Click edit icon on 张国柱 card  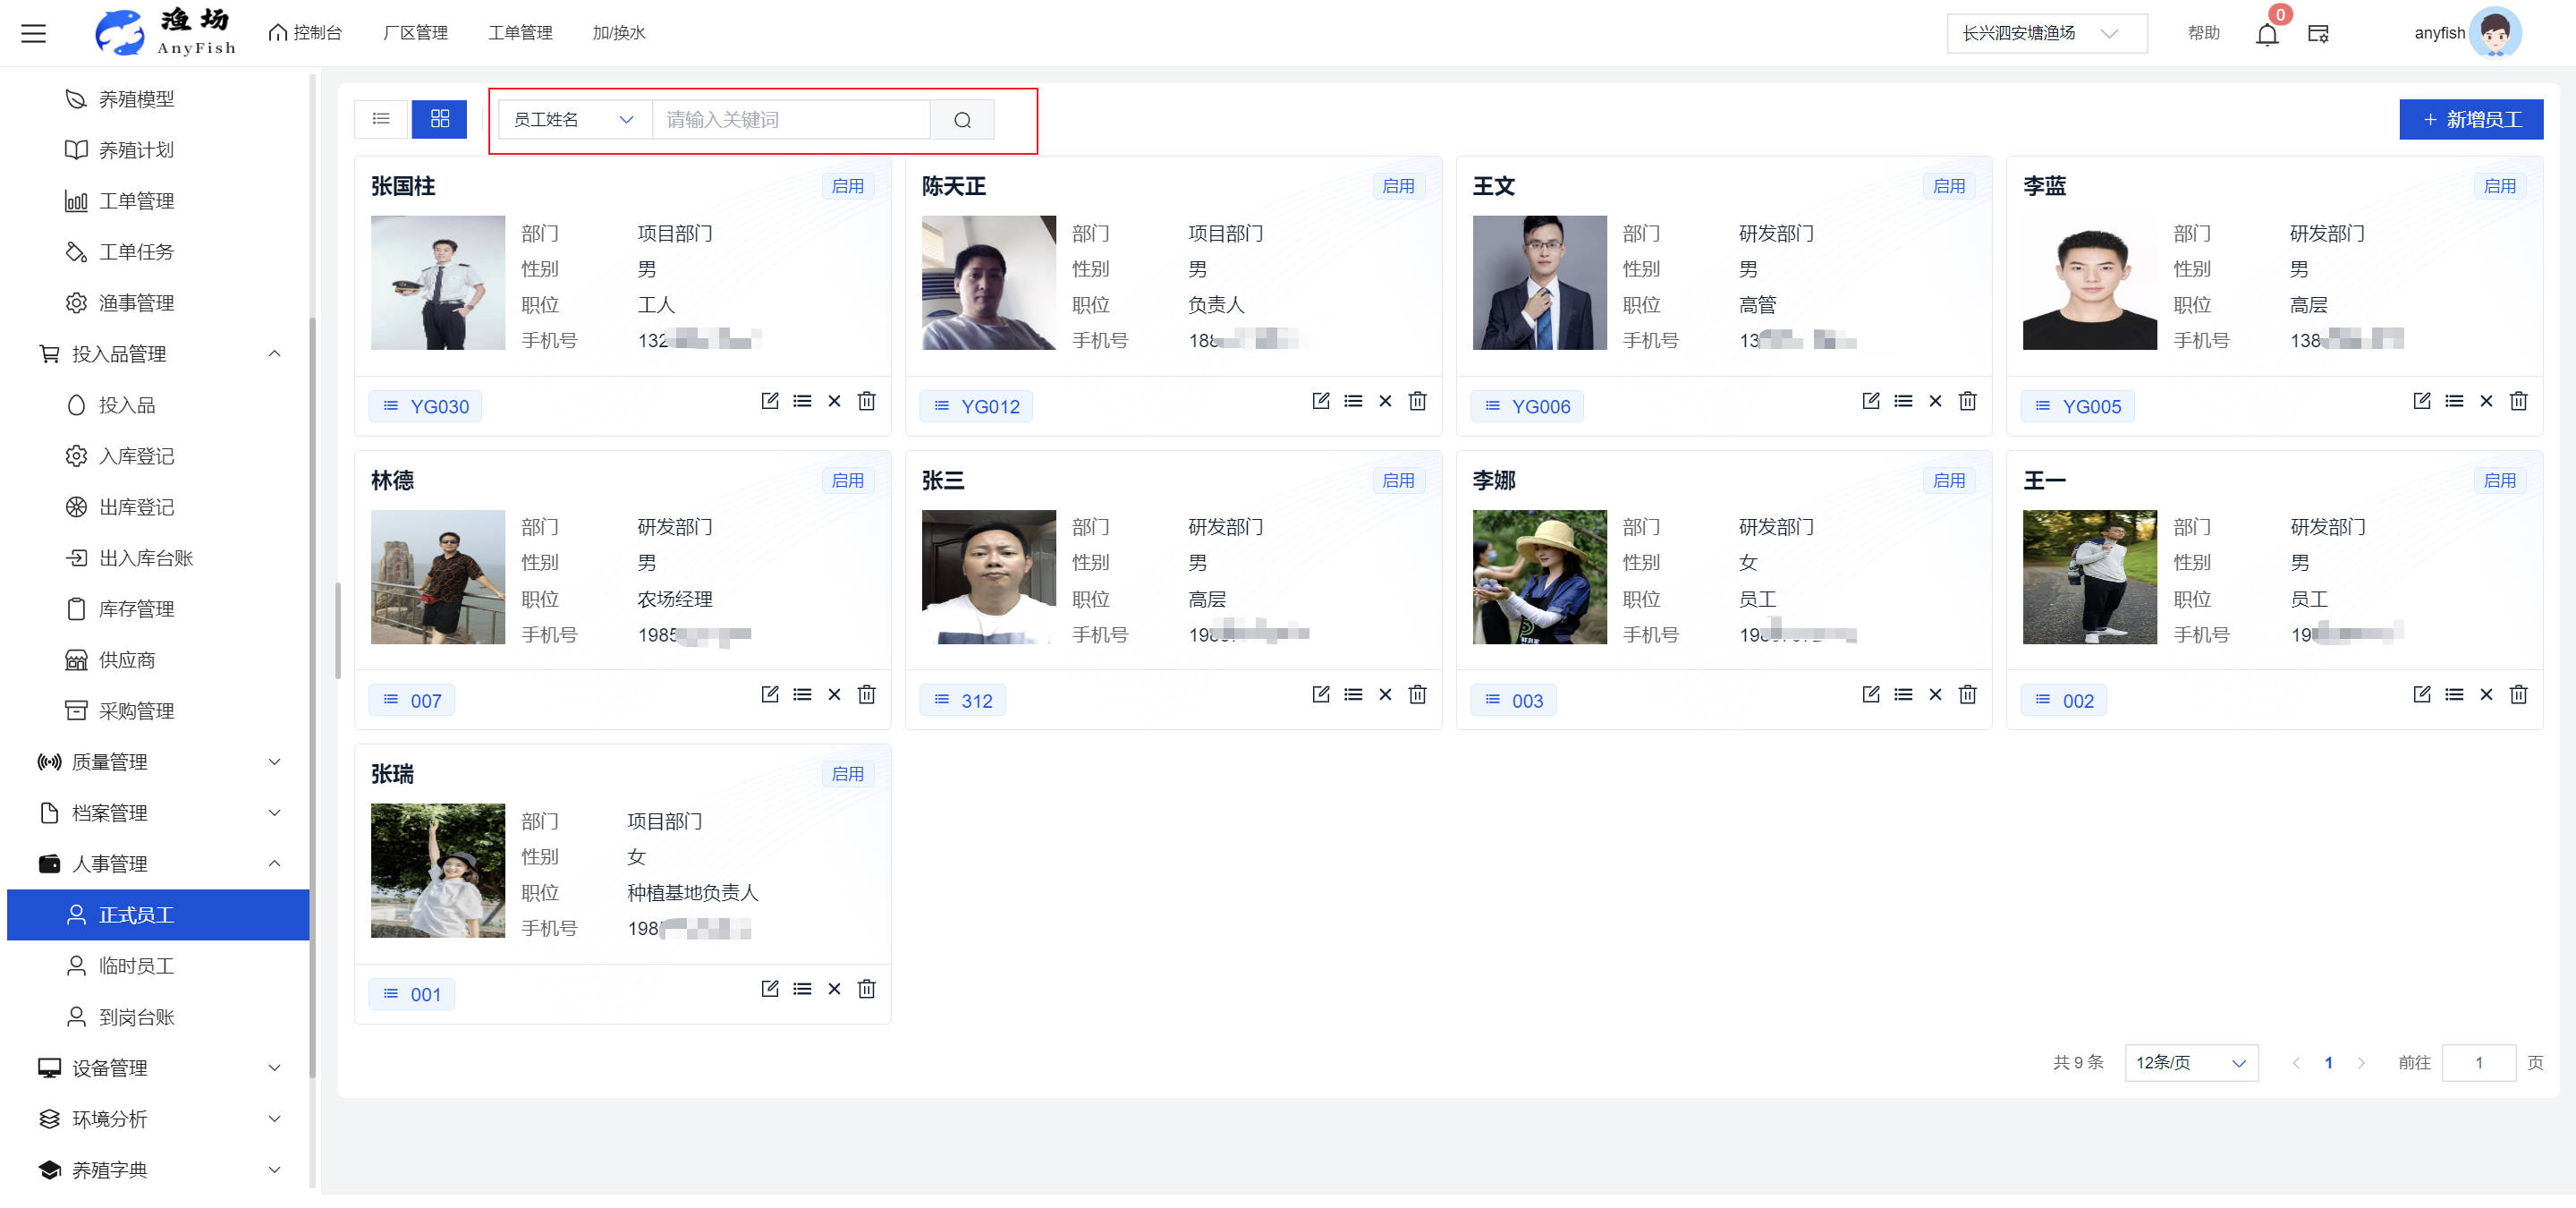pyautogui.click(x=769, y=401)
